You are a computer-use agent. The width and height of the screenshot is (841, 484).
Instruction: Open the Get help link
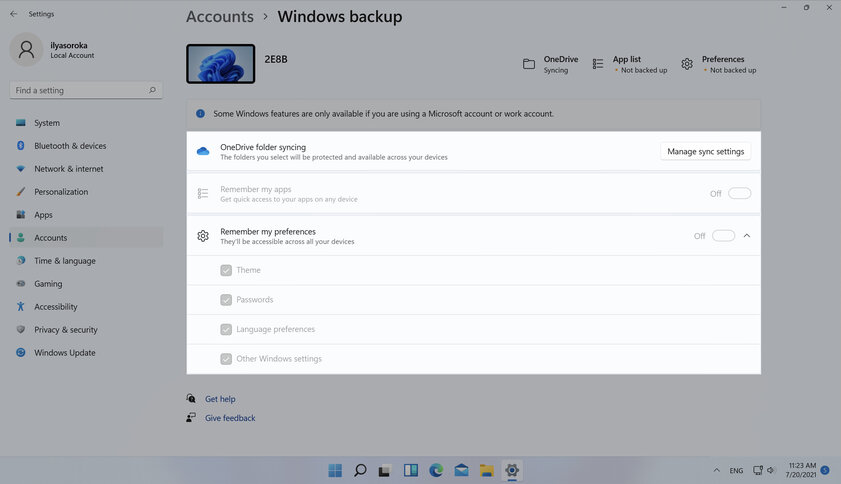(x=220, y=399)
